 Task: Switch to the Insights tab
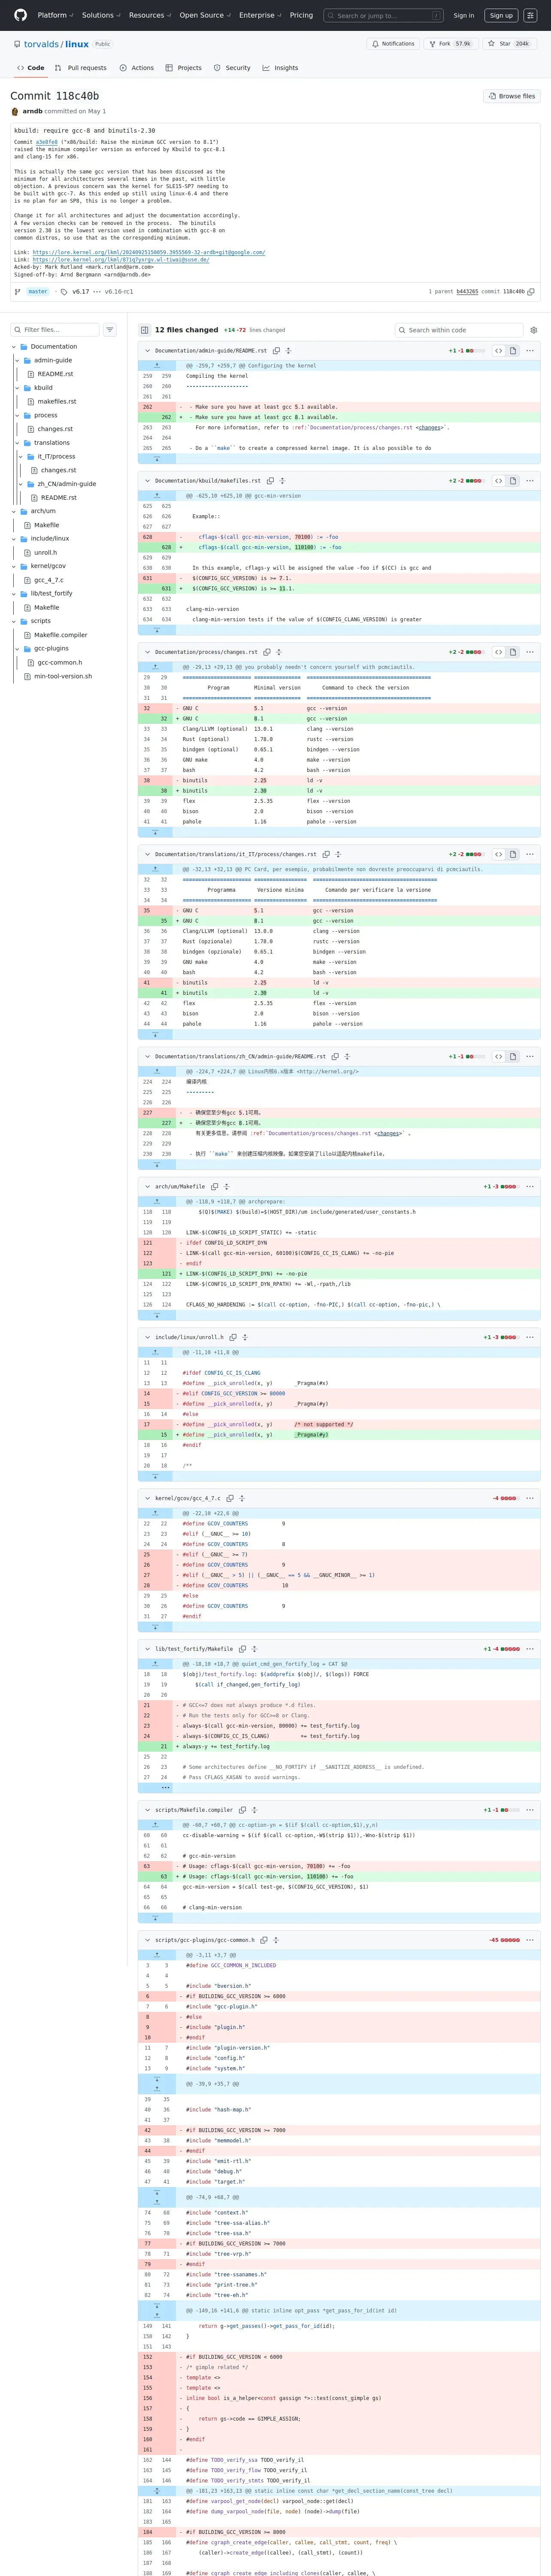click(280, 68)
